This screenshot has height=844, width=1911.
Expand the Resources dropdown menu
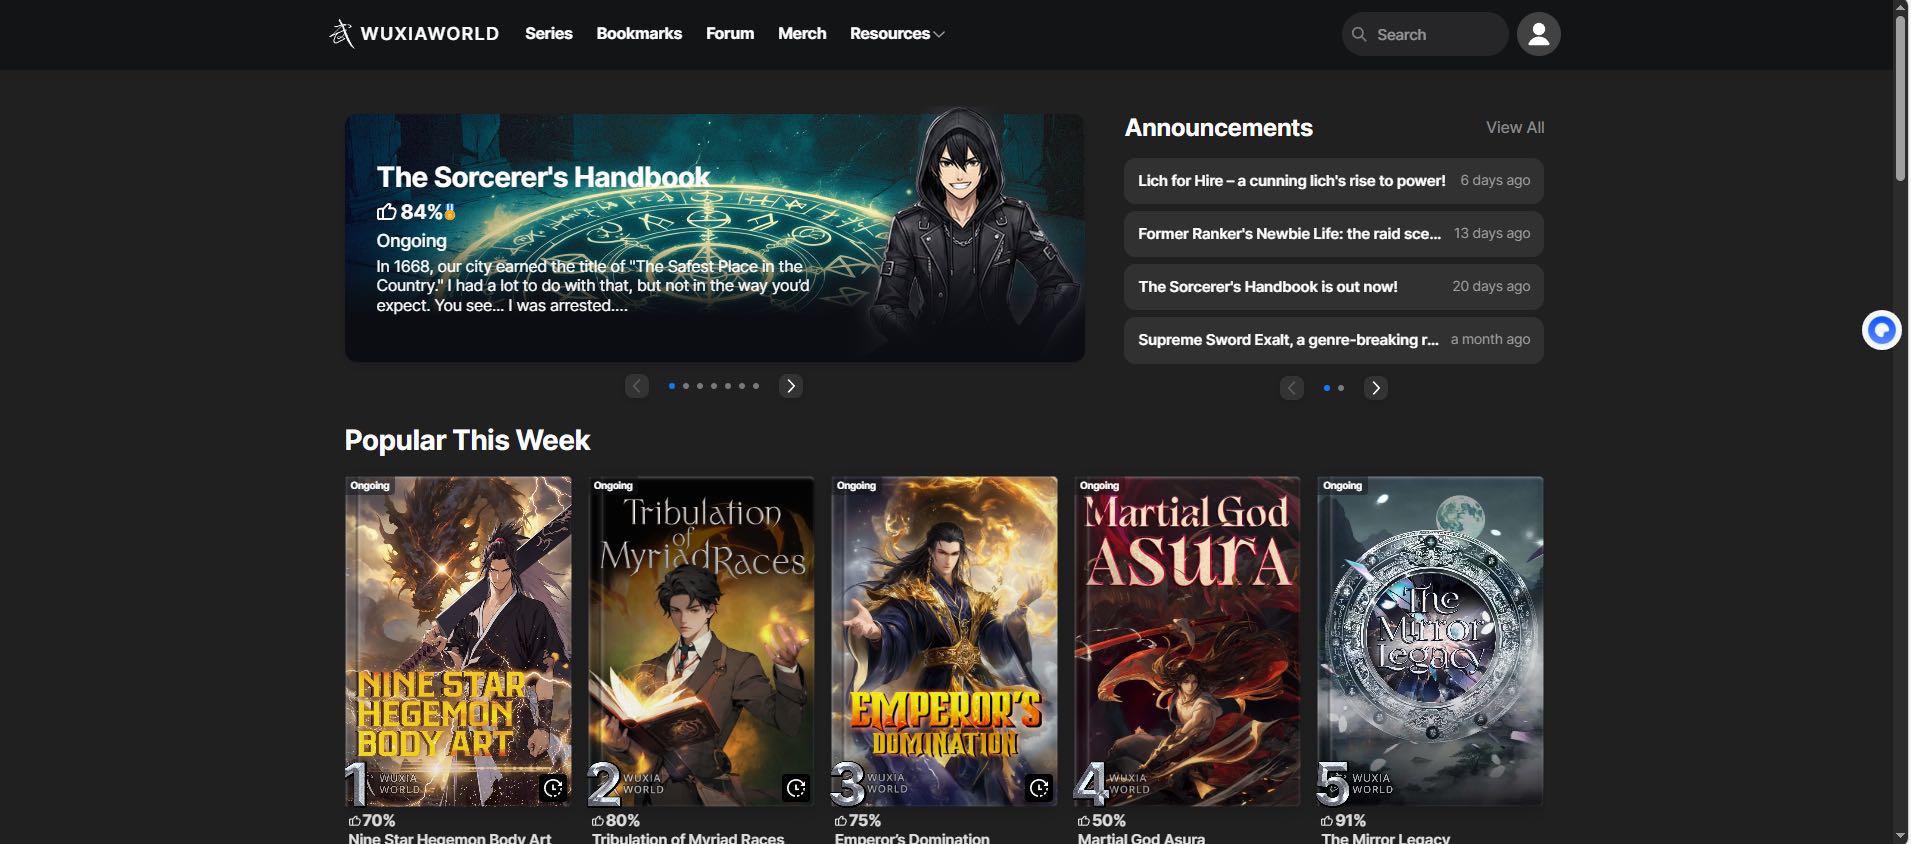click(x=897, y=34)
